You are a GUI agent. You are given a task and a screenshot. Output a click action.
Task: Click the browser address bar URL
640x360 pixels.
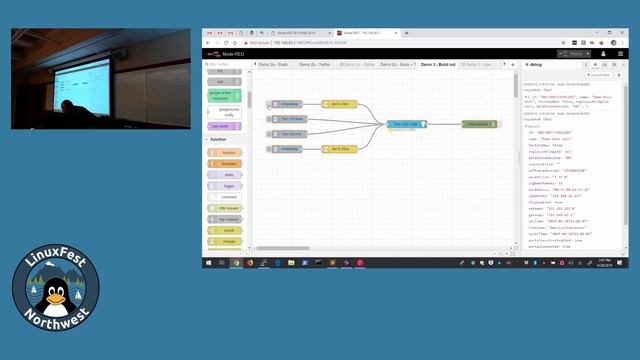(310, 43)
